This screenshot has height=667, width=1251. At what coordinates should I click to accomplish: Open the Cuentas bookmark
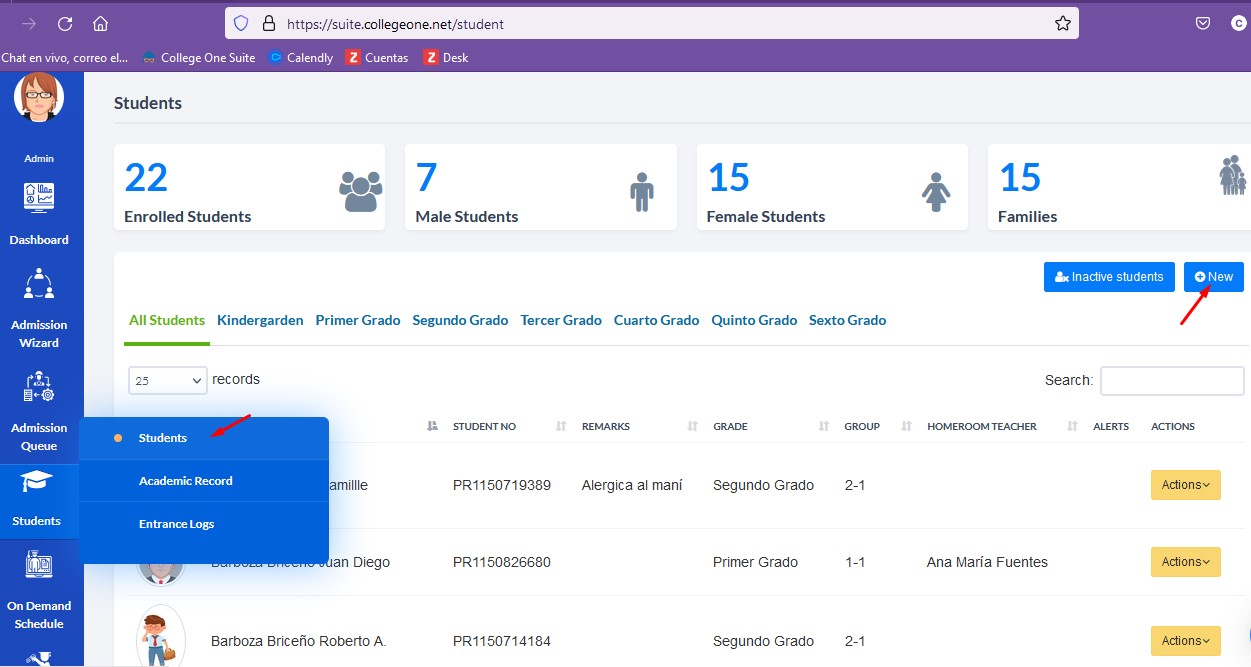[377, 58]
